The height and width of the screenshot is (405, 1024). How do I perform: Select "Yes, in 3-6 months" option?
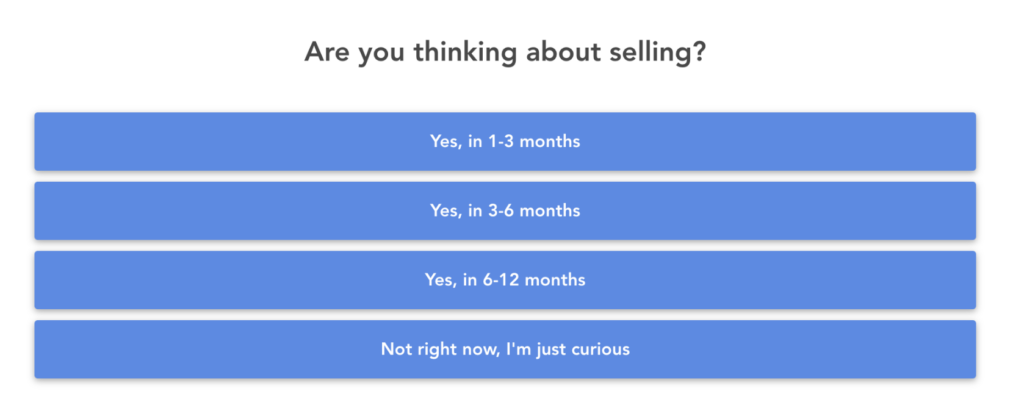[x=505, y=211]
